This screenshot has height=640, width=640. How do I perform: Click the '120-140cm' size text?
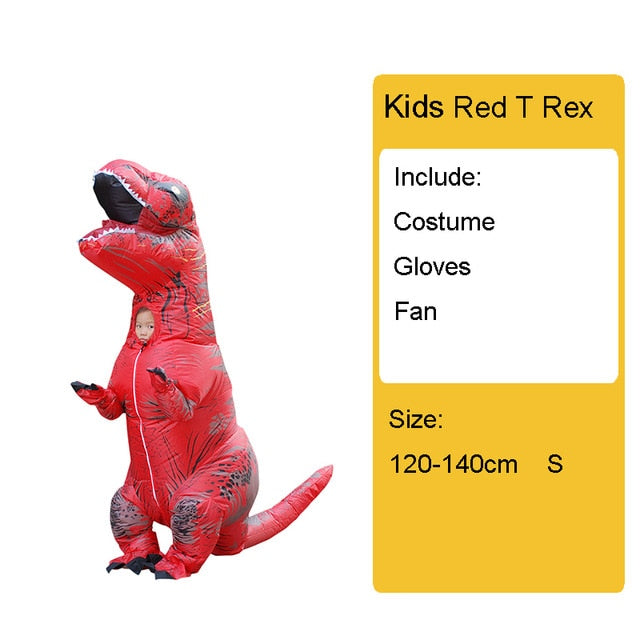(453, 464)
